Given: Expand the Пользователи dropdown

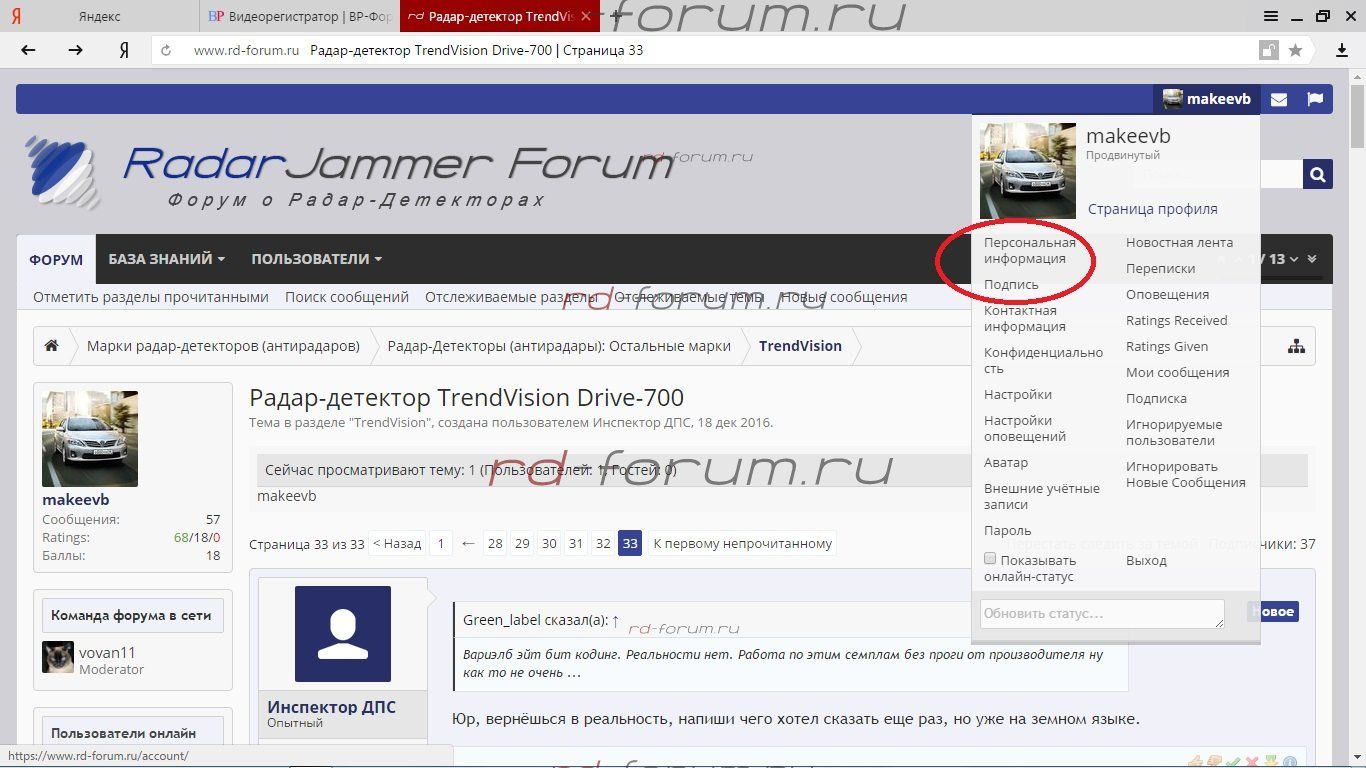Looking at the screenshot, I should [x=316, y=259].
